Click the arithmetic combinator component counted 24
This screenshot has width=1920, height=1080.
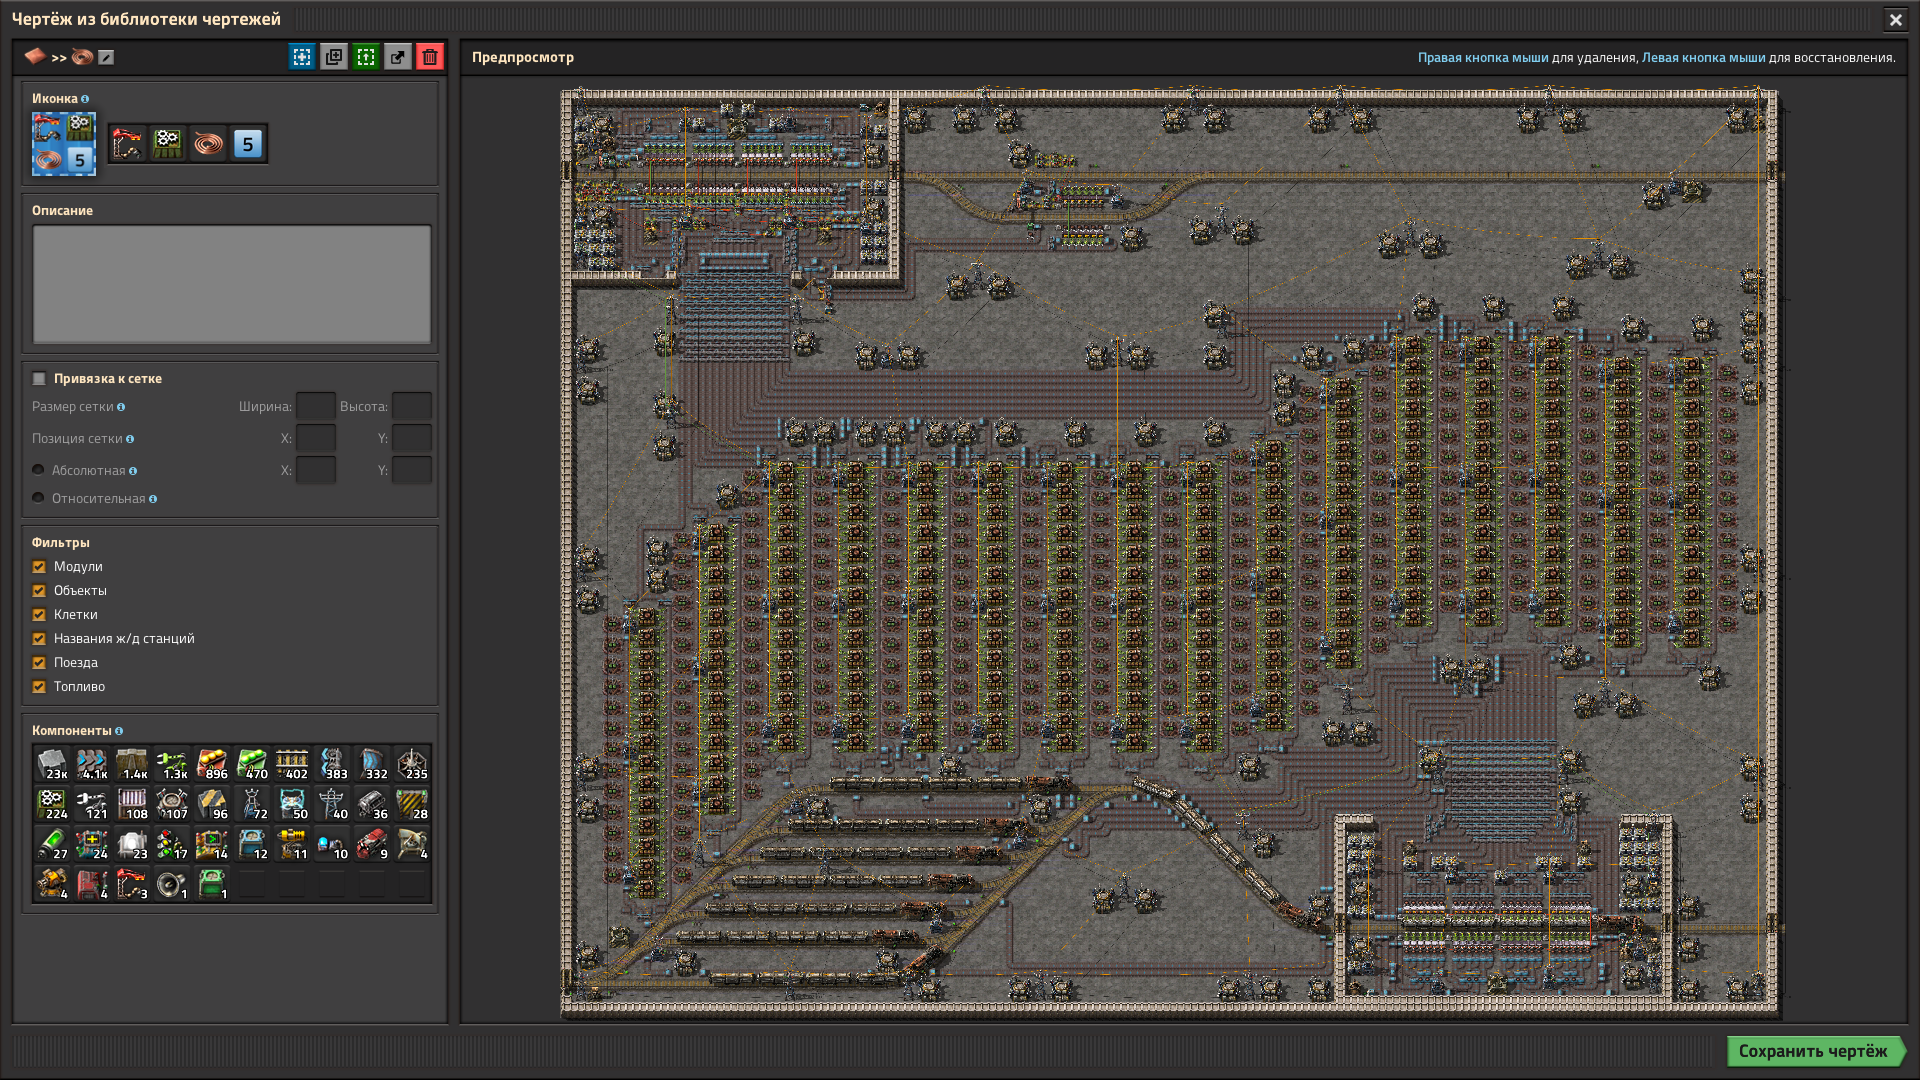[x=92, y=844]
